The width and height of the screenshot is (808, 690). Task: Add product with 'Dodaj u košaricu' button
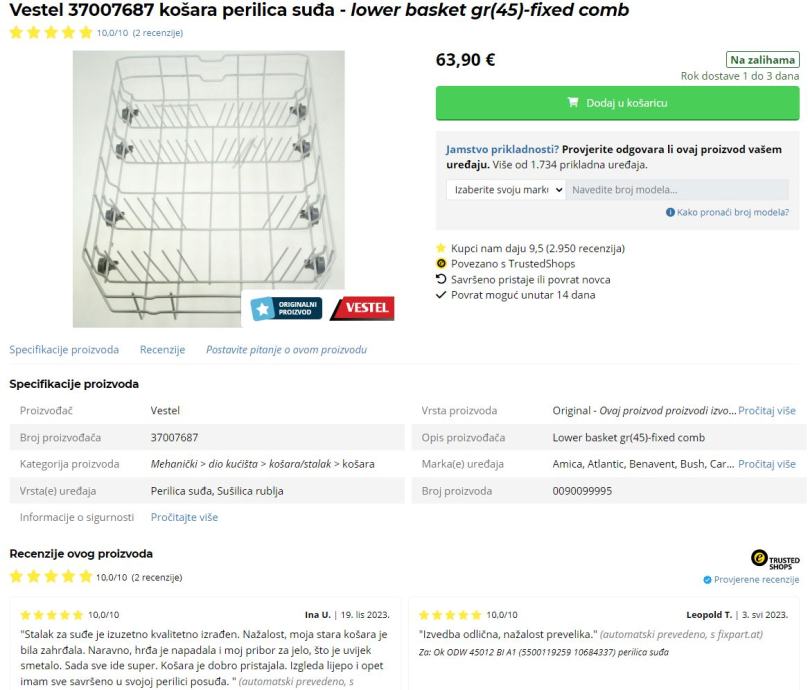tap(617, 103)
